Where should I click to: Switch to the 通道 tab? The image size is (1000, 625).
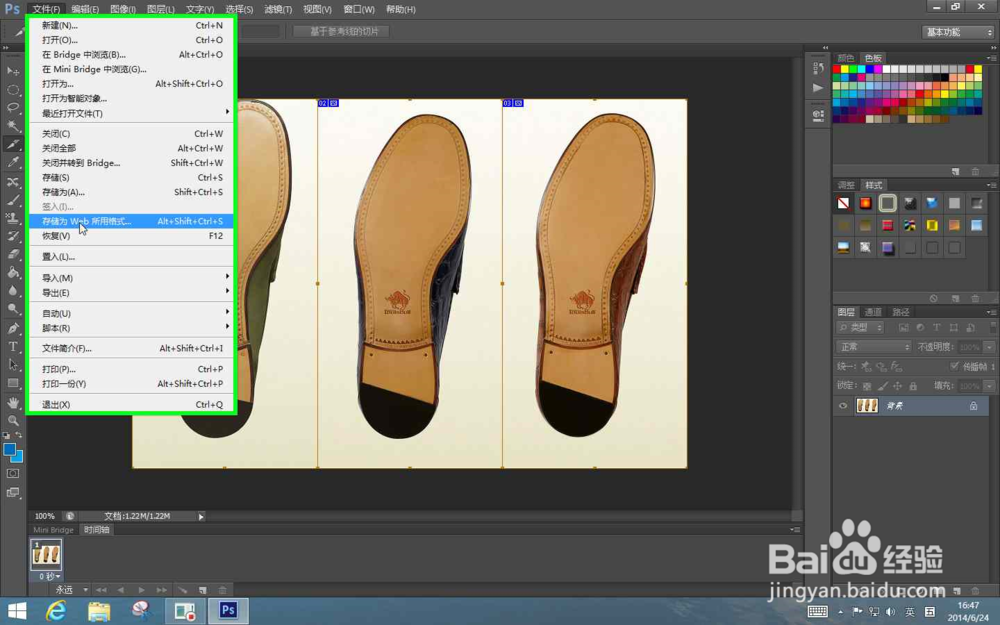point(873,312)
